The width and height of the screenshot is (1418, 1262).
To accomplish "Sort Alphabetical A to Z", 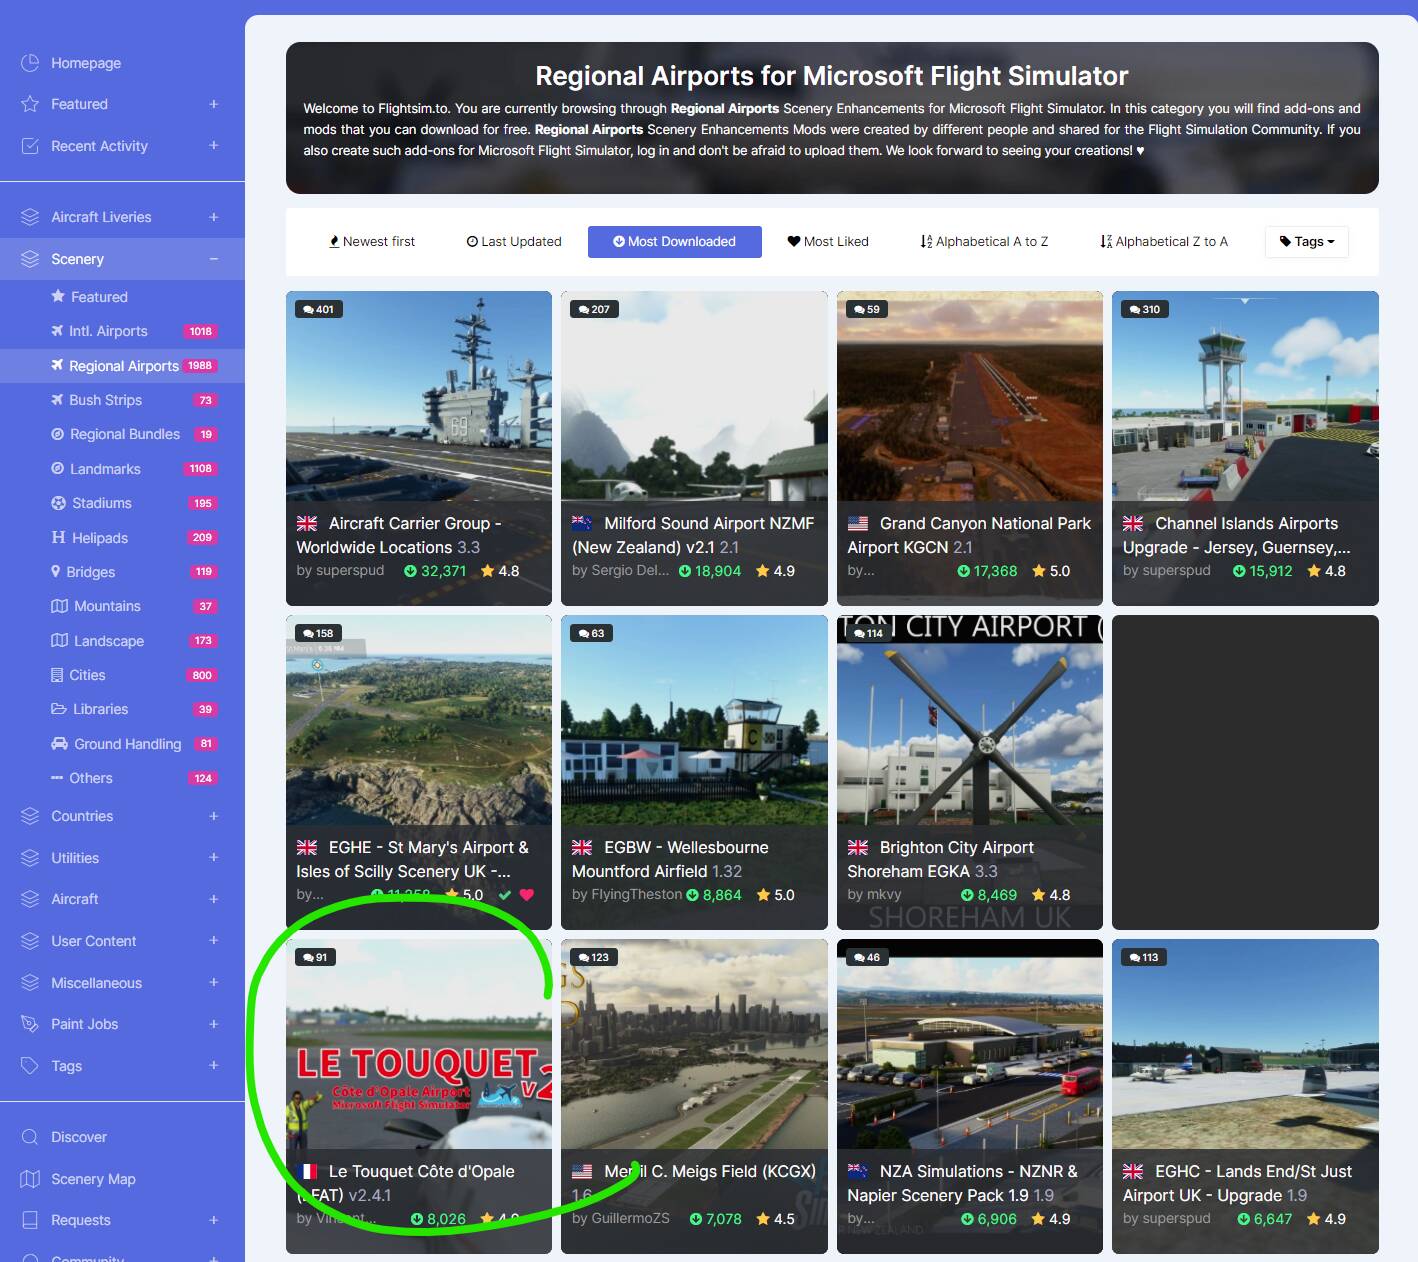I will point(984,242).
